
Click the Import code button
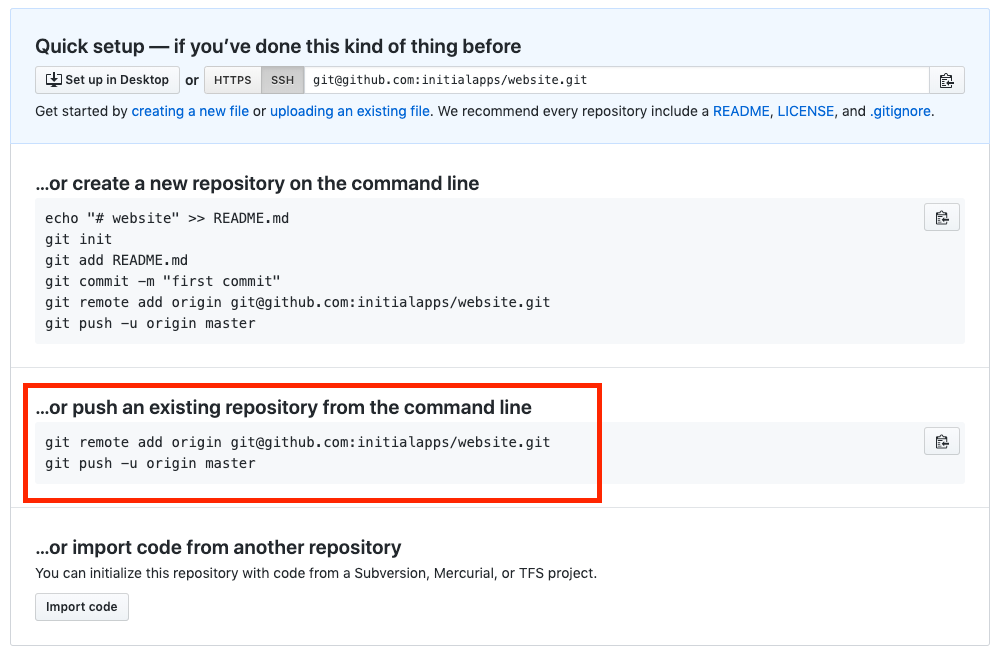point(82,607)
